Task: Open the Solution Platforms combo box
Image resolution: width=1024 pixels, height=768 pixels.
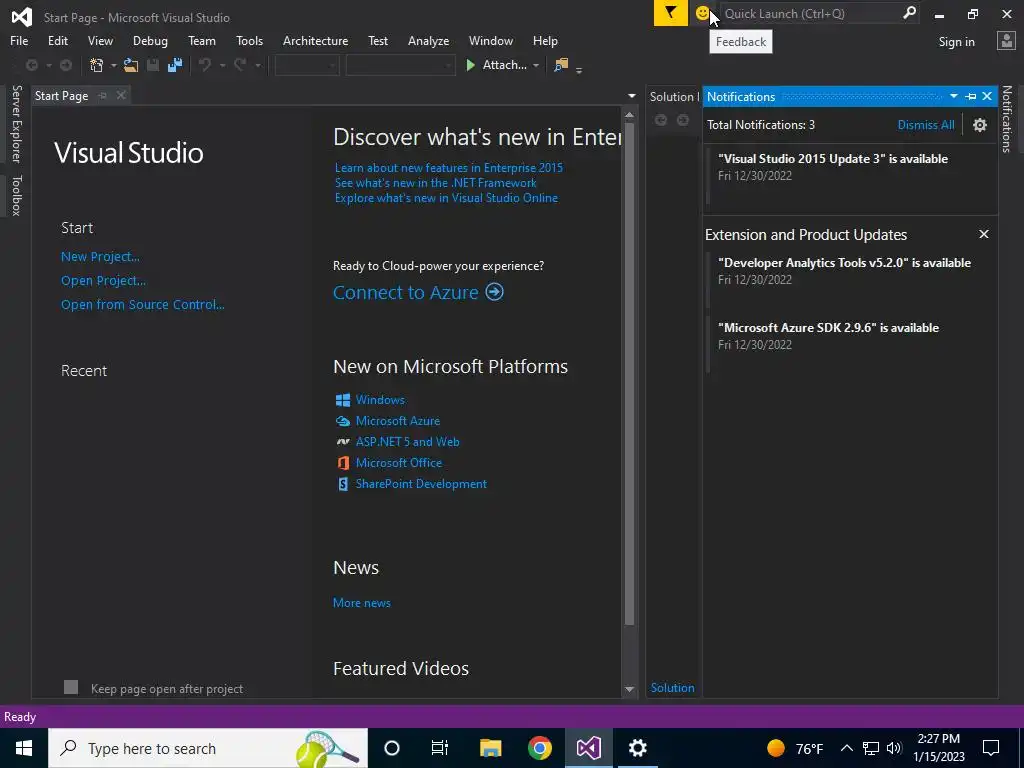Action: coord(400,65)
